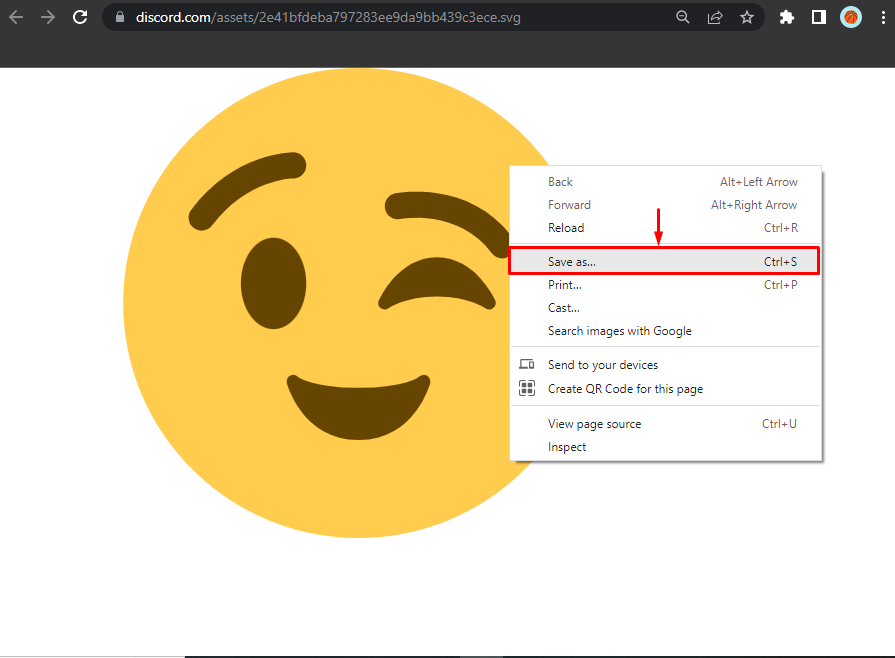This screenshot has height=658, width=895.
Task: Click the browser Forward arrow button
Action: pyautogui.click(x=48, y=17)
